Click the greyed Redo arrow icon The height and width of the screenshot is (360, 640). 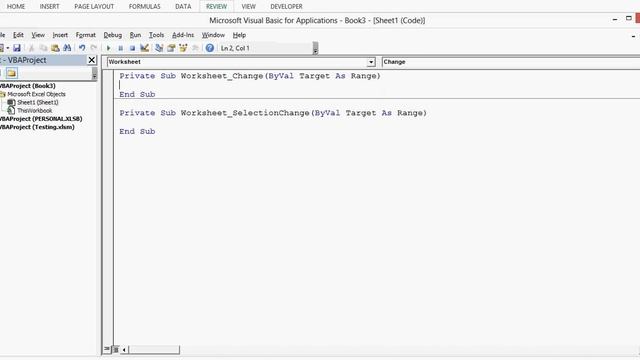(94, 48)
